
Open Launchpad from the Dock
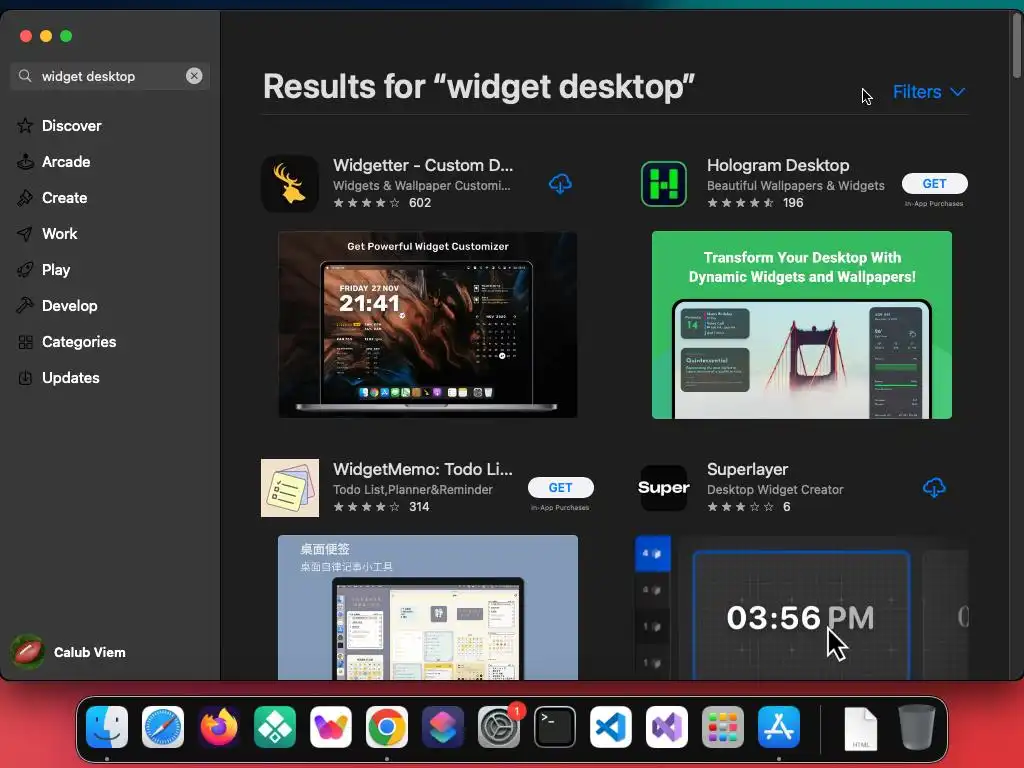723,727
